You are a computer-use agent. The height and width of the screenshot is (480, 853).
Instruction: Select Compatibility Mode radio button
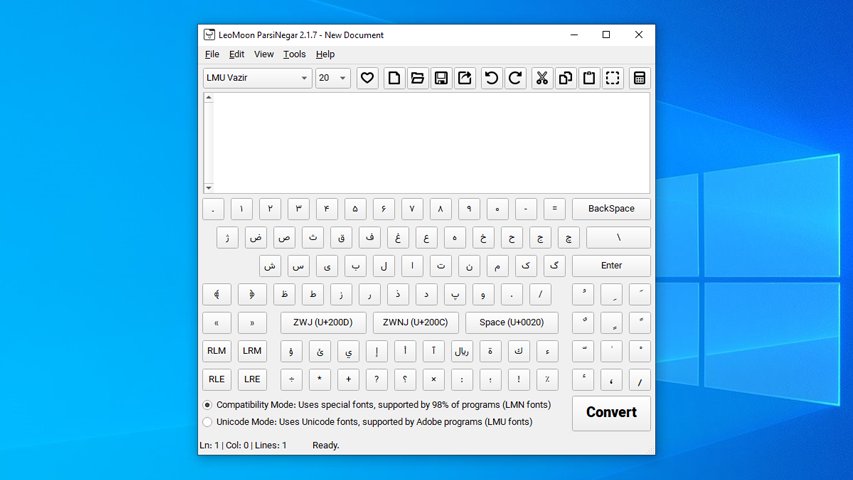point(208,405)
